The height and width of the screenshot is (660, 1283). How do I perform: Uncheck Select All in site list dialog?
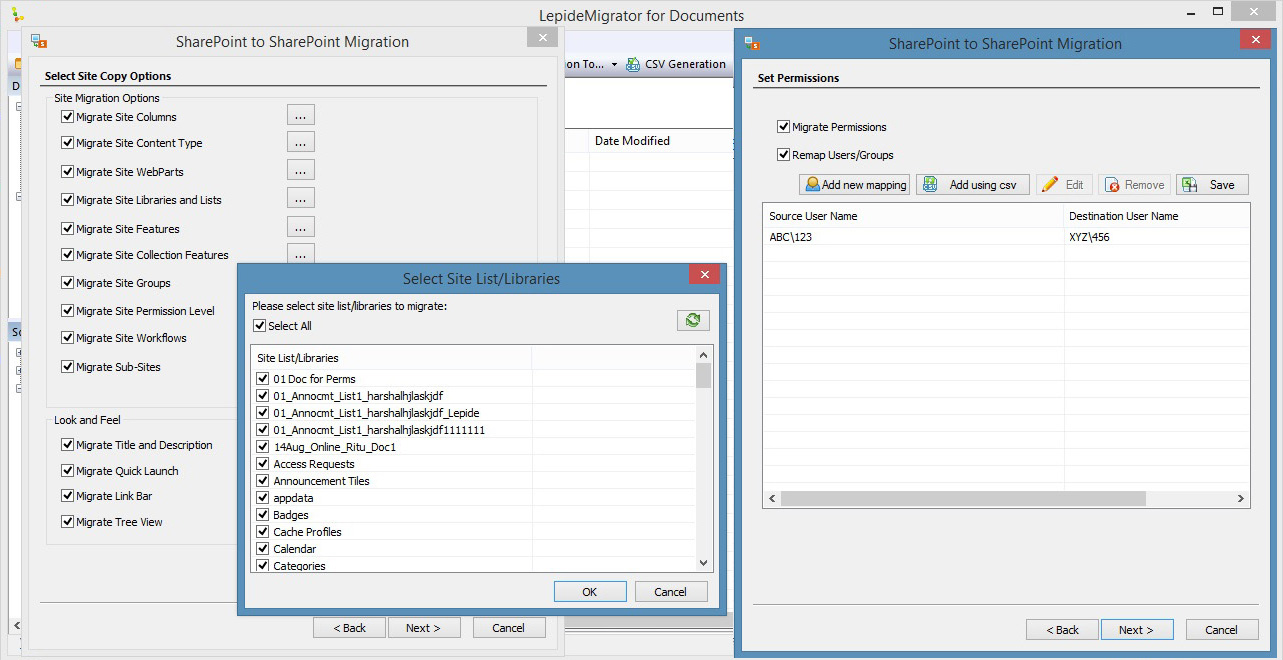coord(260,325)
